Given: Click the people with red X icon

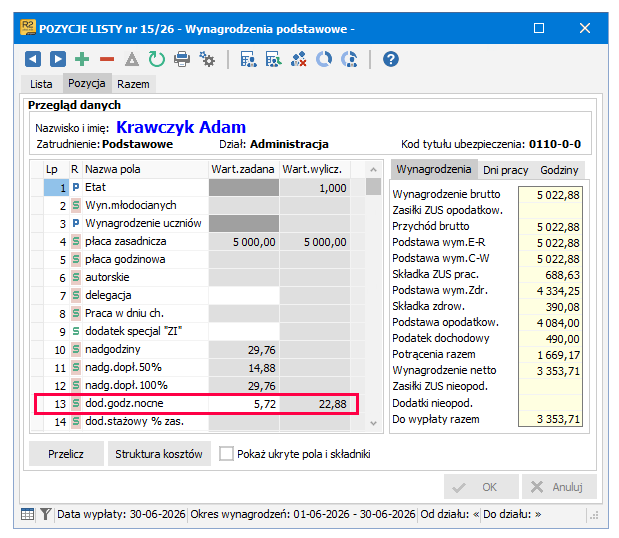Looking at the screenshot, I should pyautogui.click(x=298, y=59).
